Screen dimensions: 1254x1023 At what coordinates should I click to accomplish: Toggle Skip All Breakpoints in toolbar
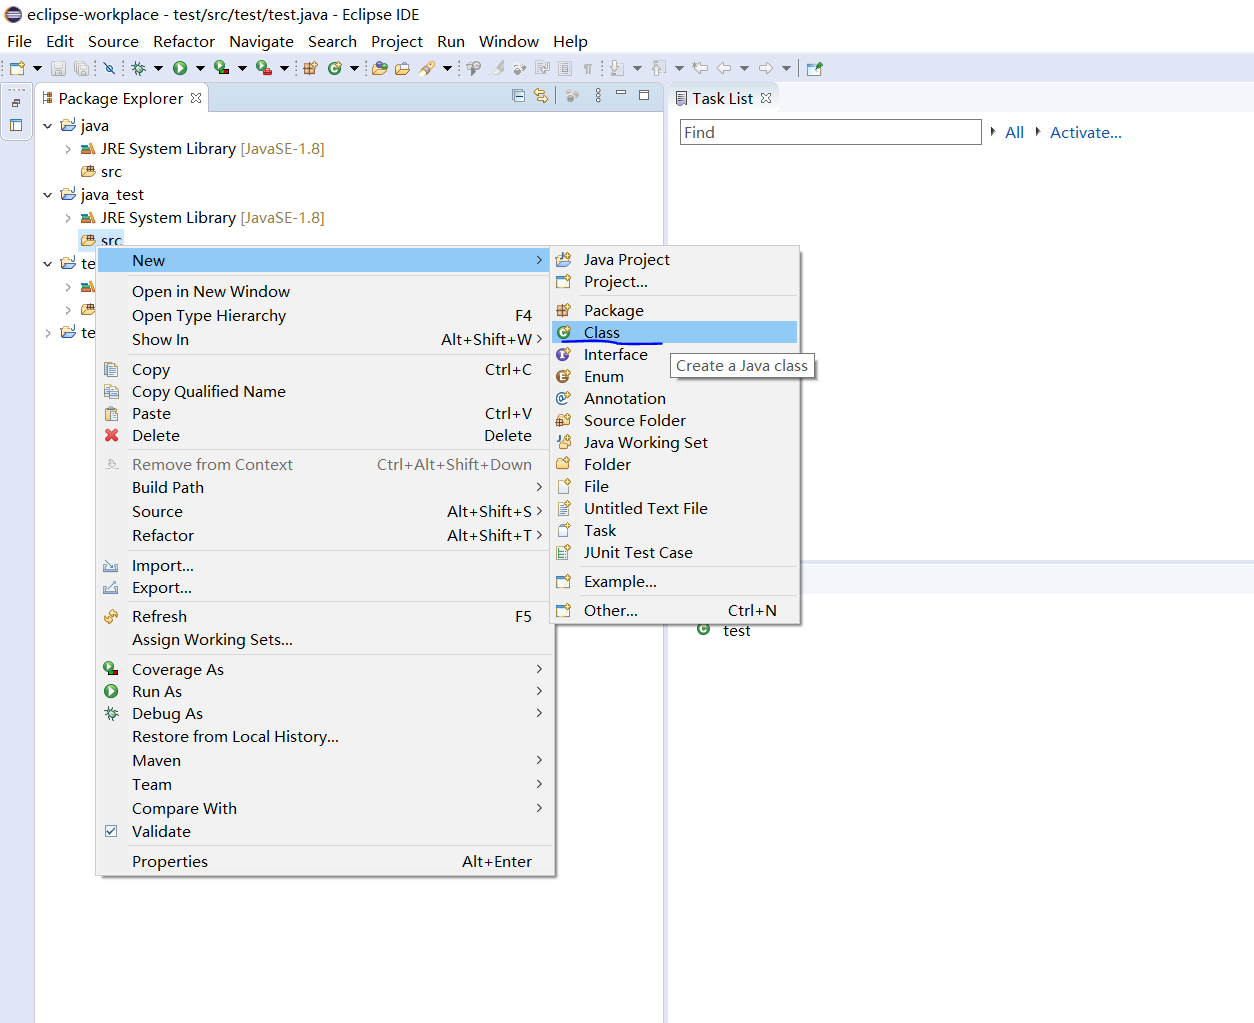(109, 68)
